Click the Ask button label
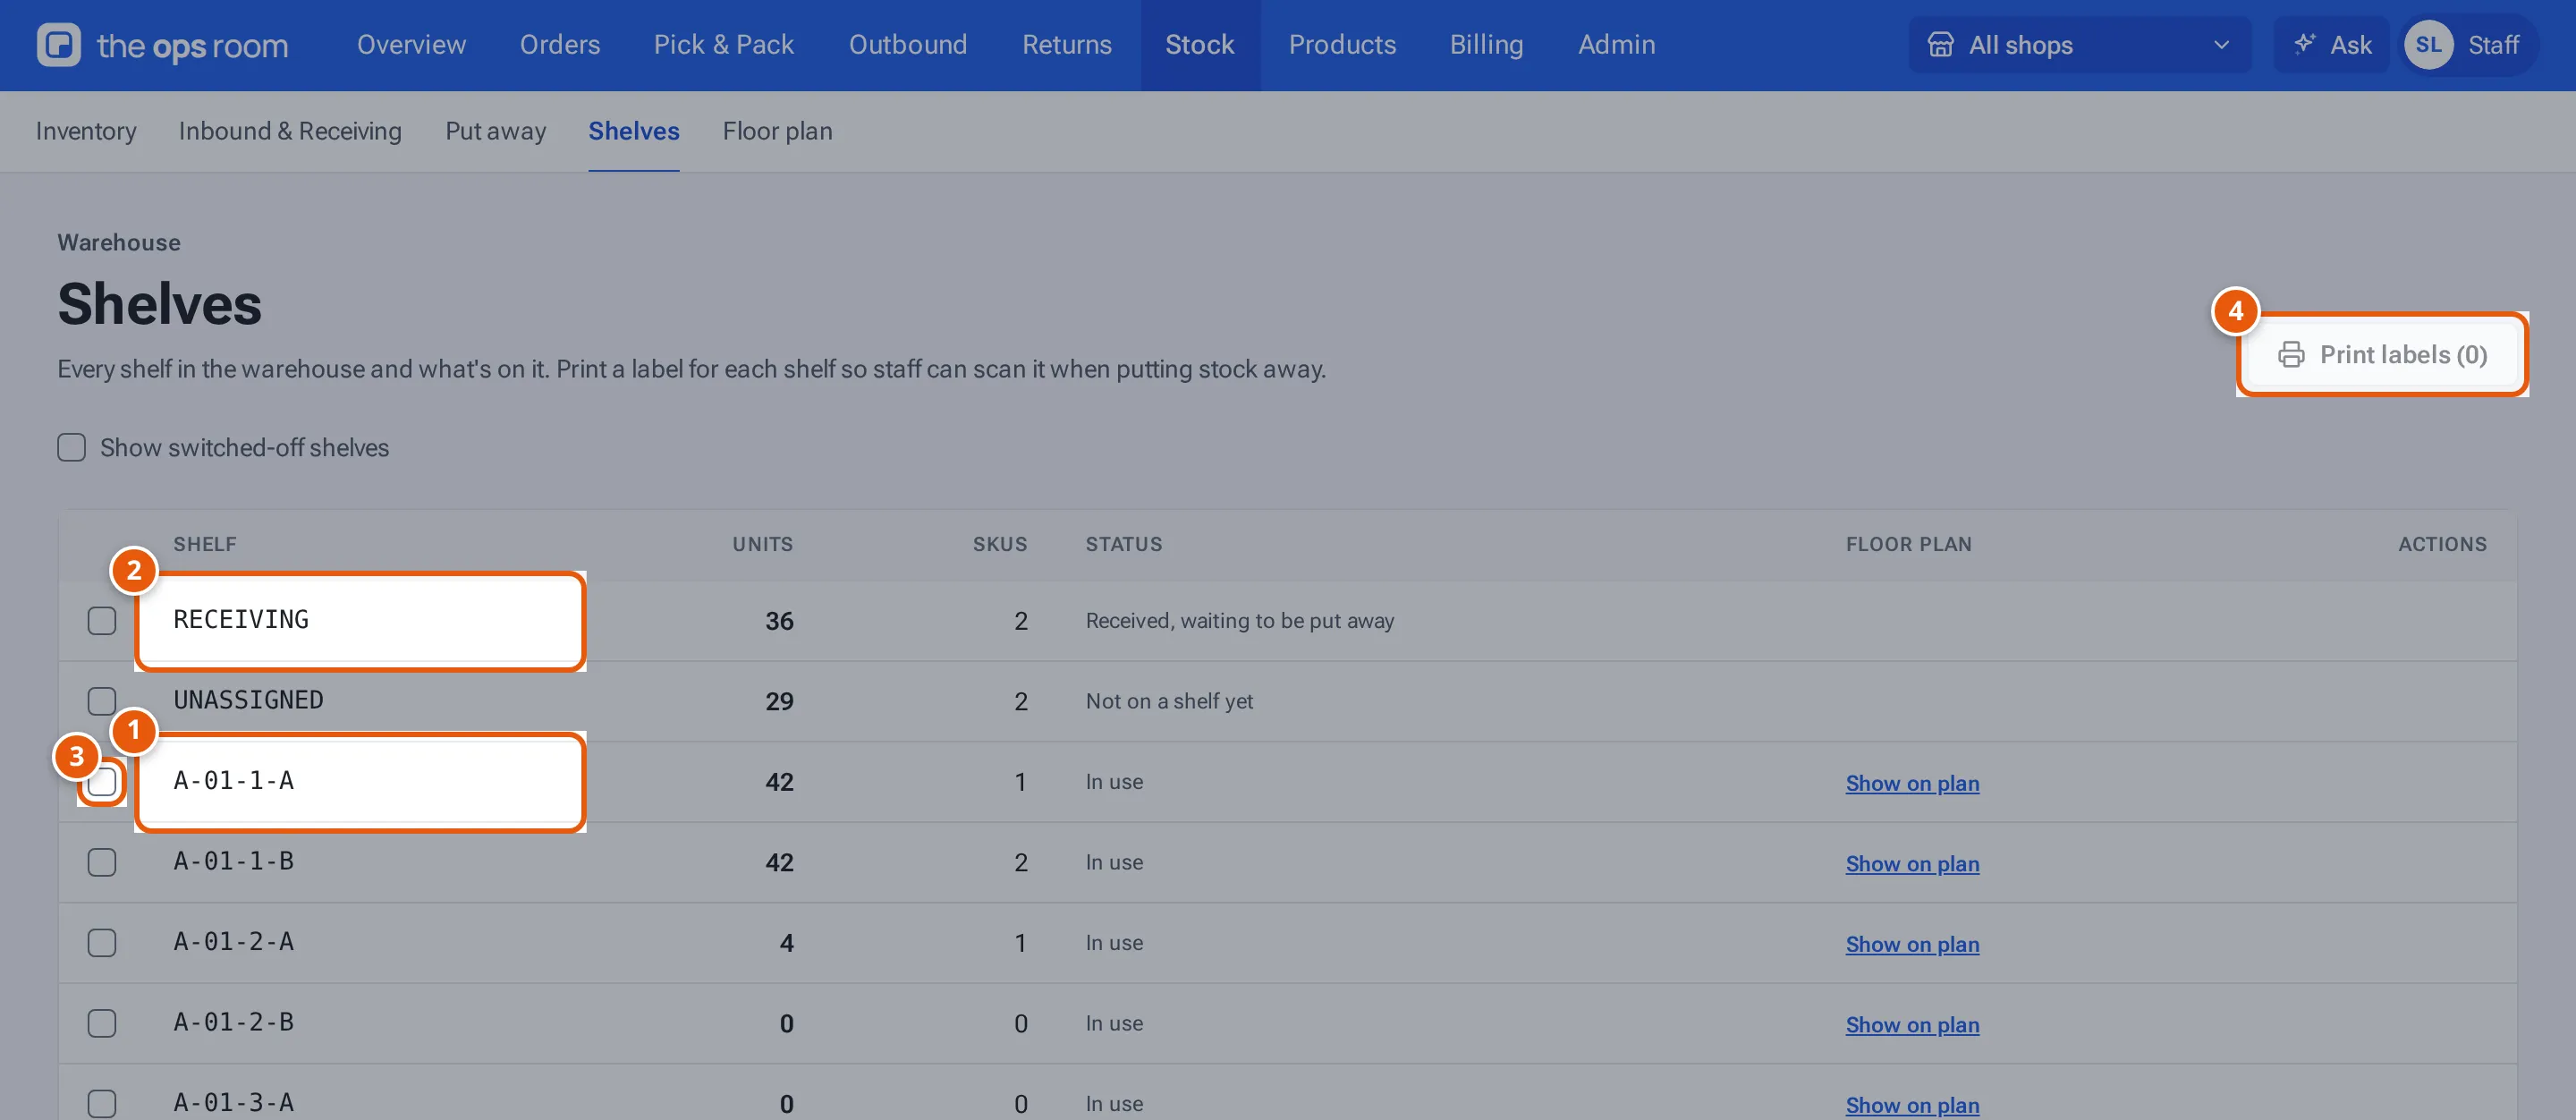This screenshot has height=1120, width=2576. (2351, 45)
